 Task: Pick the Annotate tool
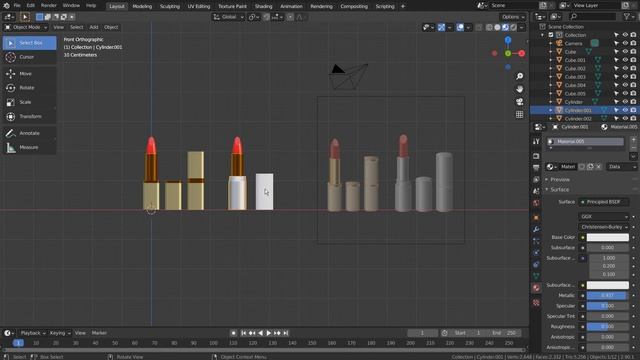click(x=29, y=133)
